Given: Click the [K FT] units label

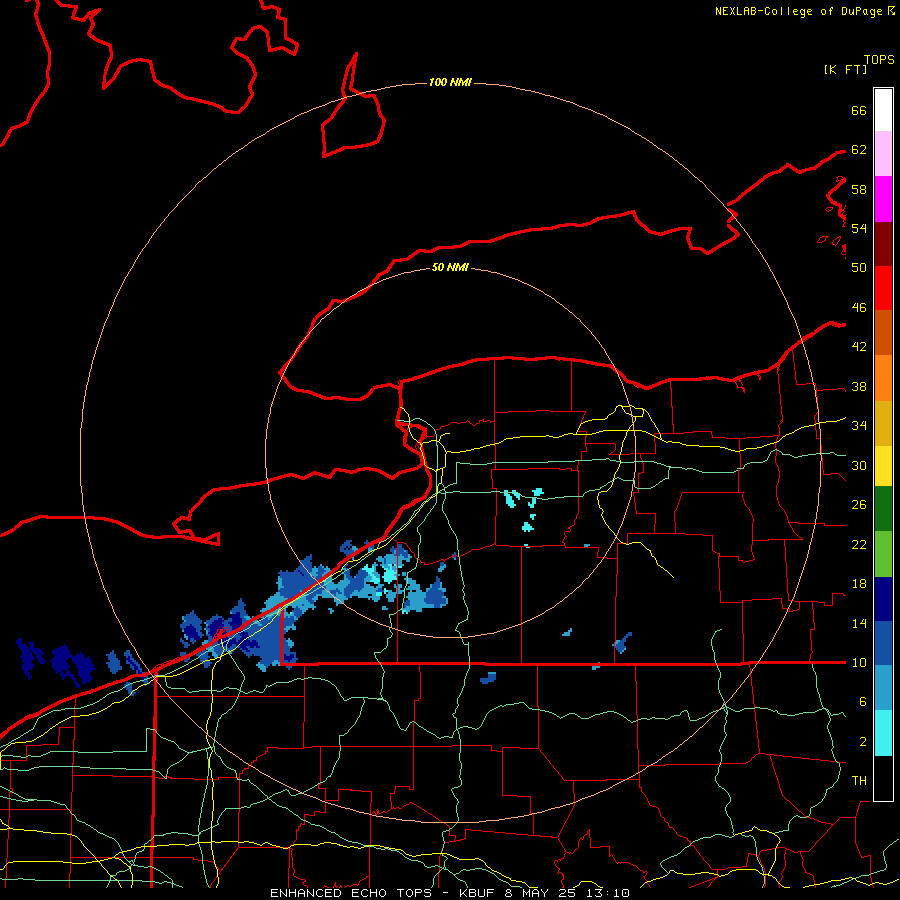Looking at the screenshot, I should (x=845, y=69).
